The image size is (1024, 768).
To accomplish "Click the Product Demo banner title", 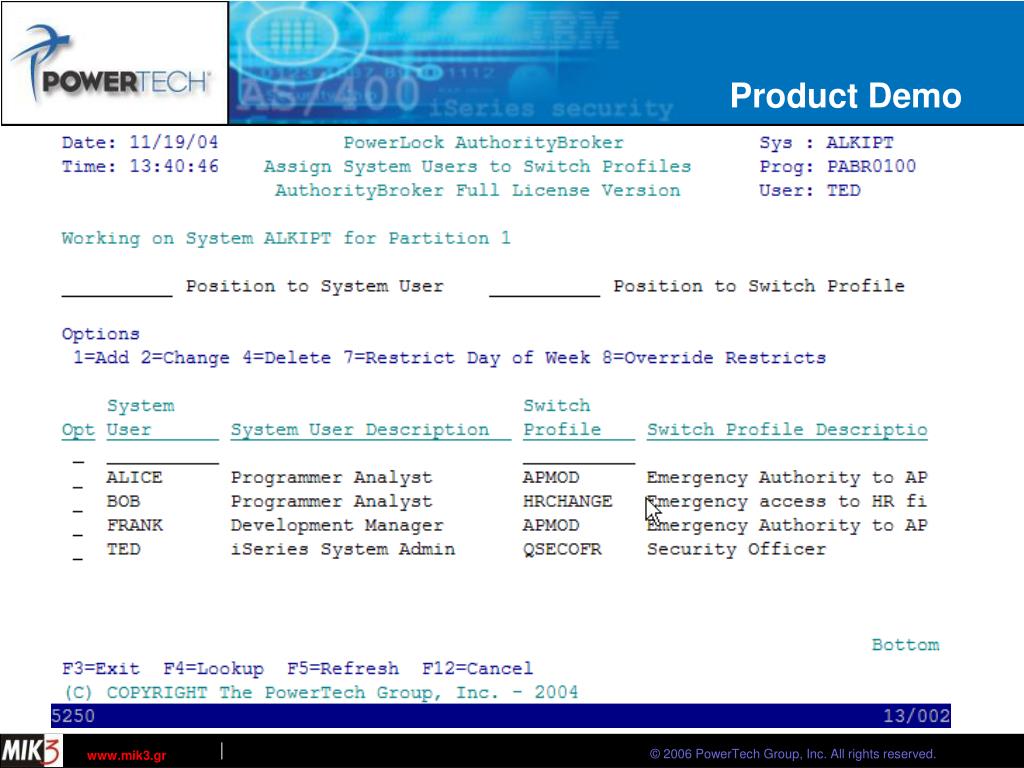I will [846, 96].
